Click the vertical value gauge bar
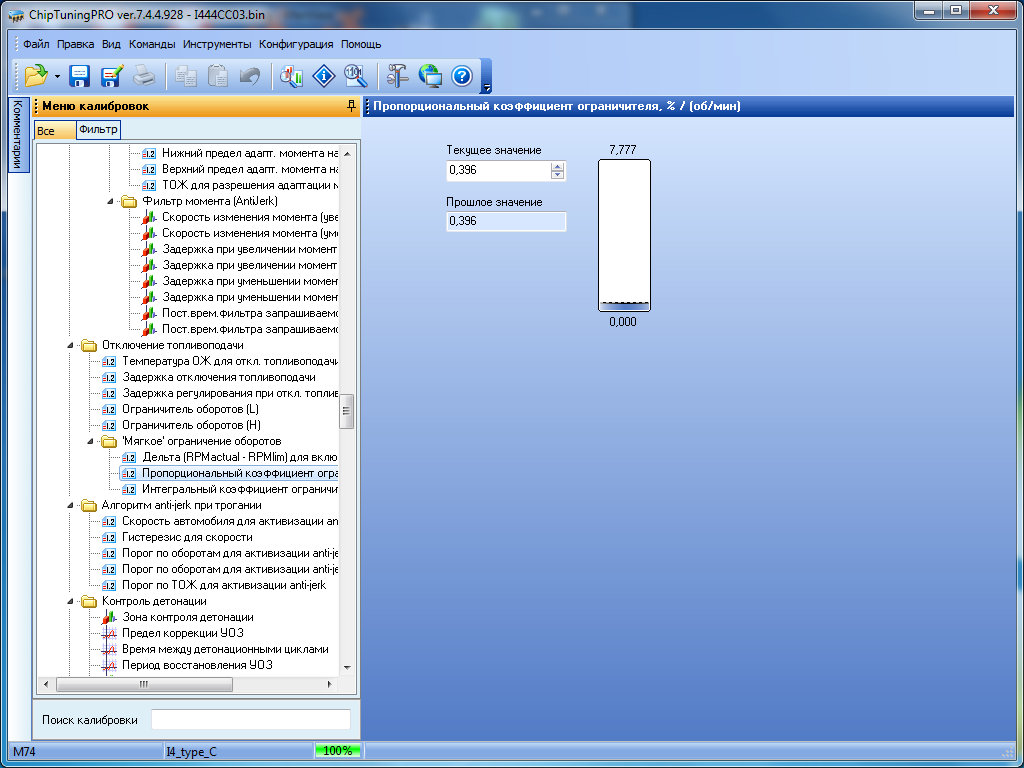Image resolution: width=1024 pixels, height=768 pixels. (624, 235)
